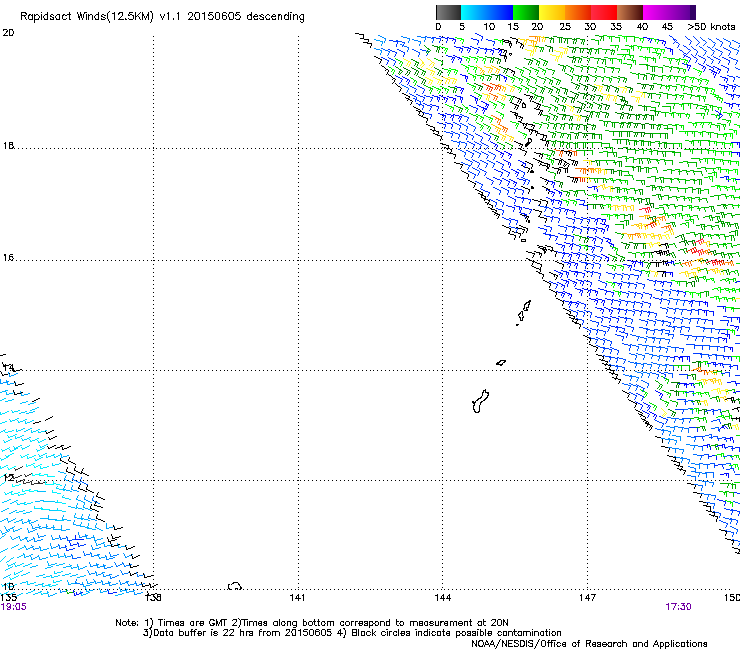
Task: Click the '>50 knots' legend label
Action: [x=711, y=27]
